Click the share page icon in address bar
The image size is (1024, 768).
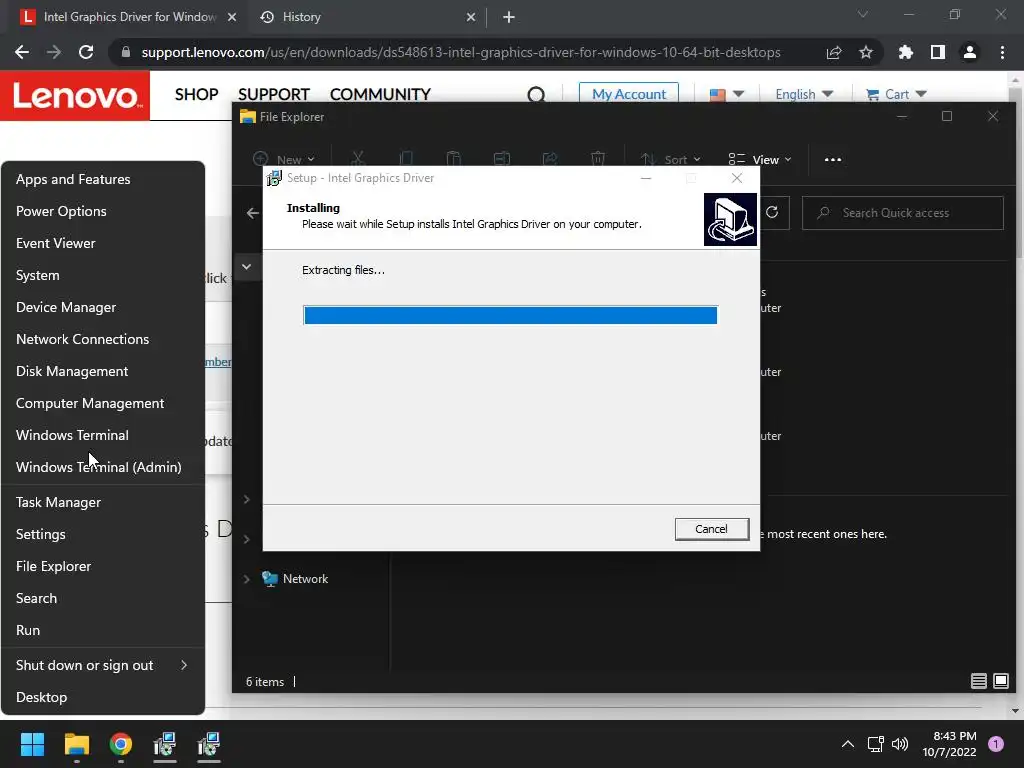834,52
